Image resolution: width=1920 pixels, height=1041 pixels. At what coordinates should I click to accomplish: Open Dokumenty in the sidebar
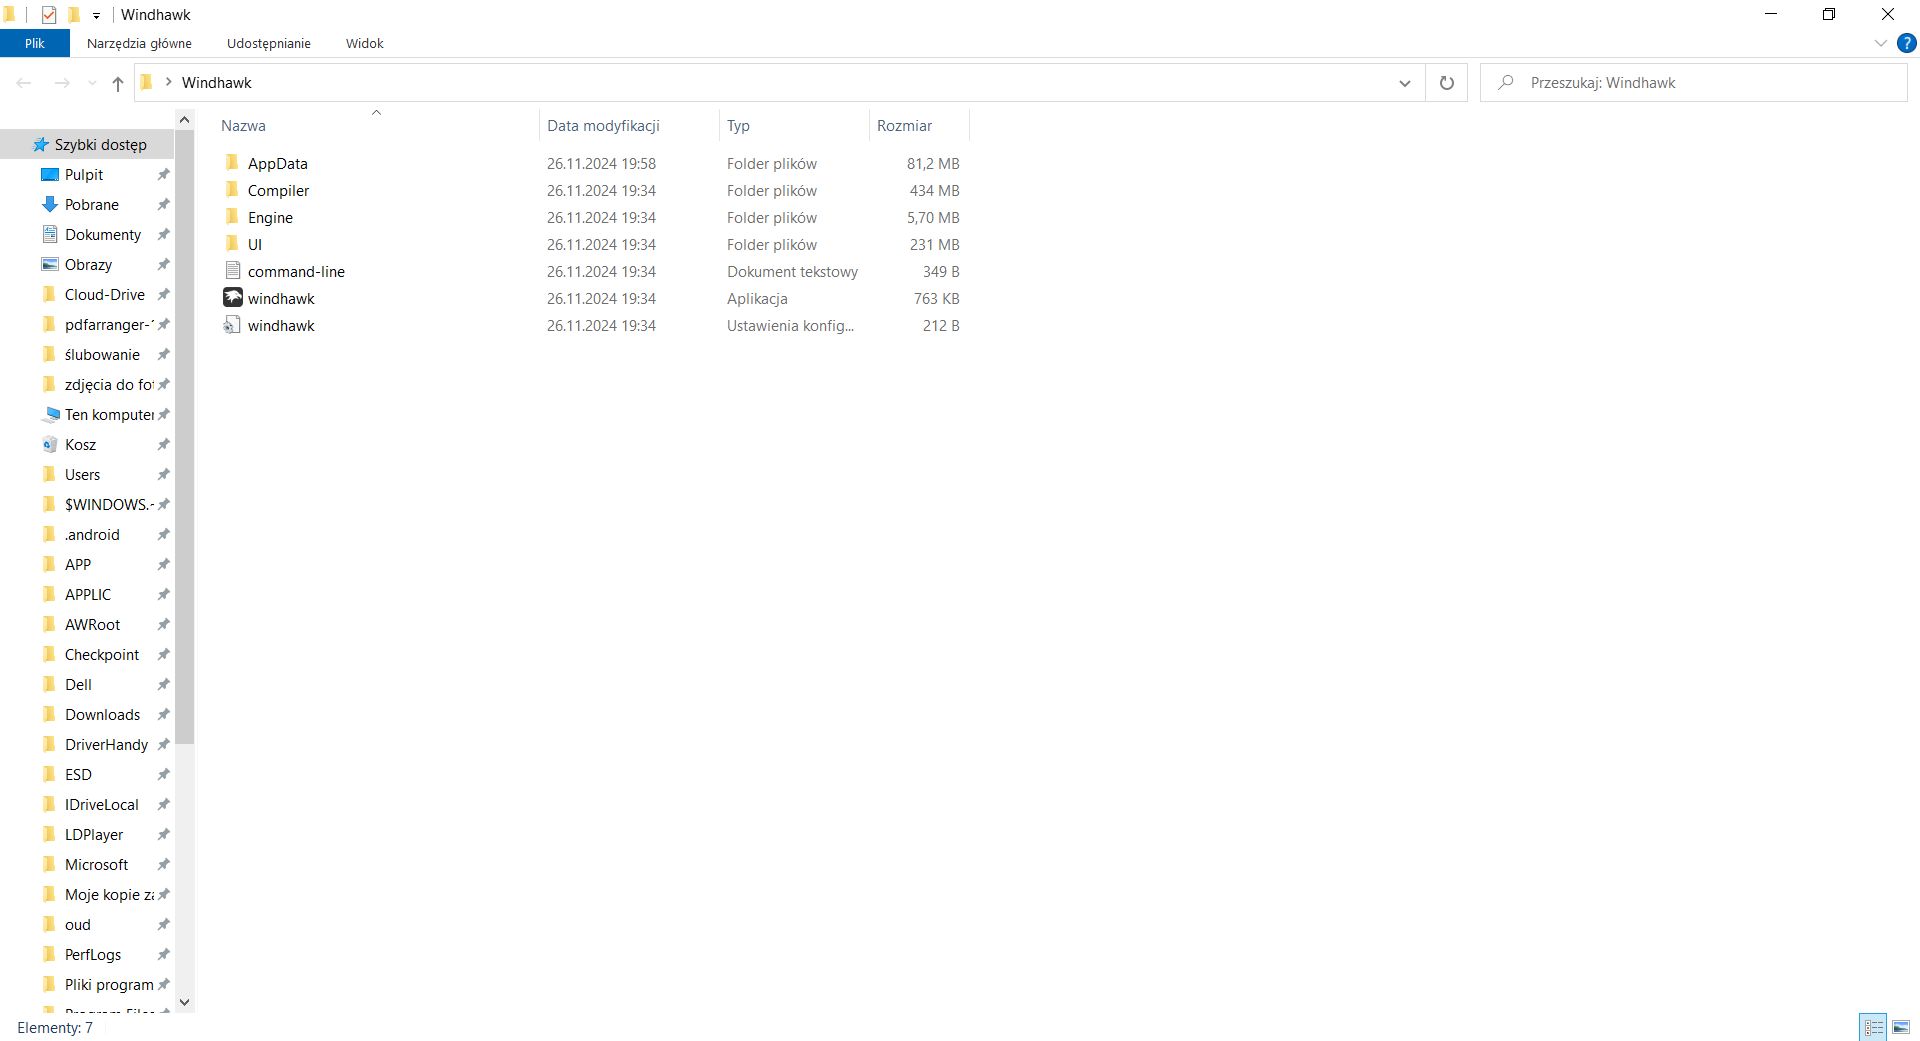(102, 234)
